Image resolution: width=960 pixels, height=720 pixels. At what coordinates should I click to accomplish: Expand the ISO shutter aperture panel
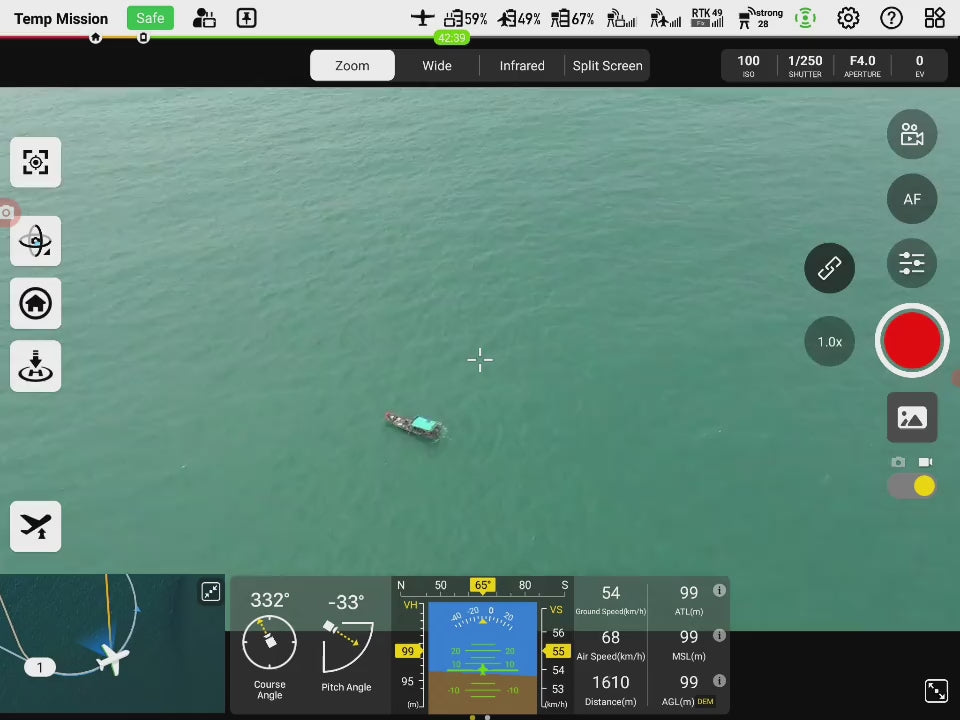(833, 66)
